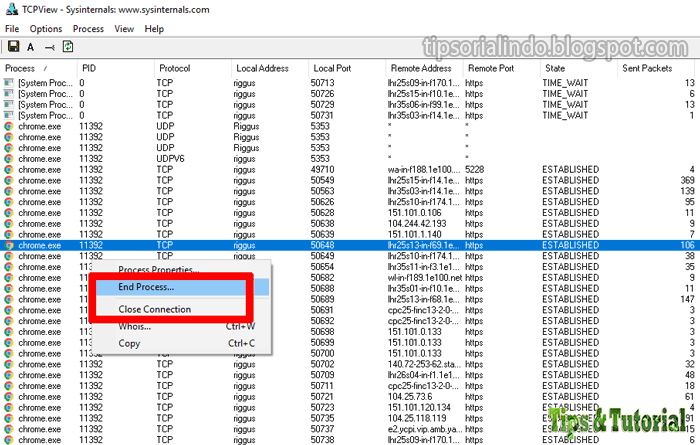Image resolution: width=700 pixels, height=445 pixels.
Task: Click the local port 50689 cell
Action: pos(322,299)
